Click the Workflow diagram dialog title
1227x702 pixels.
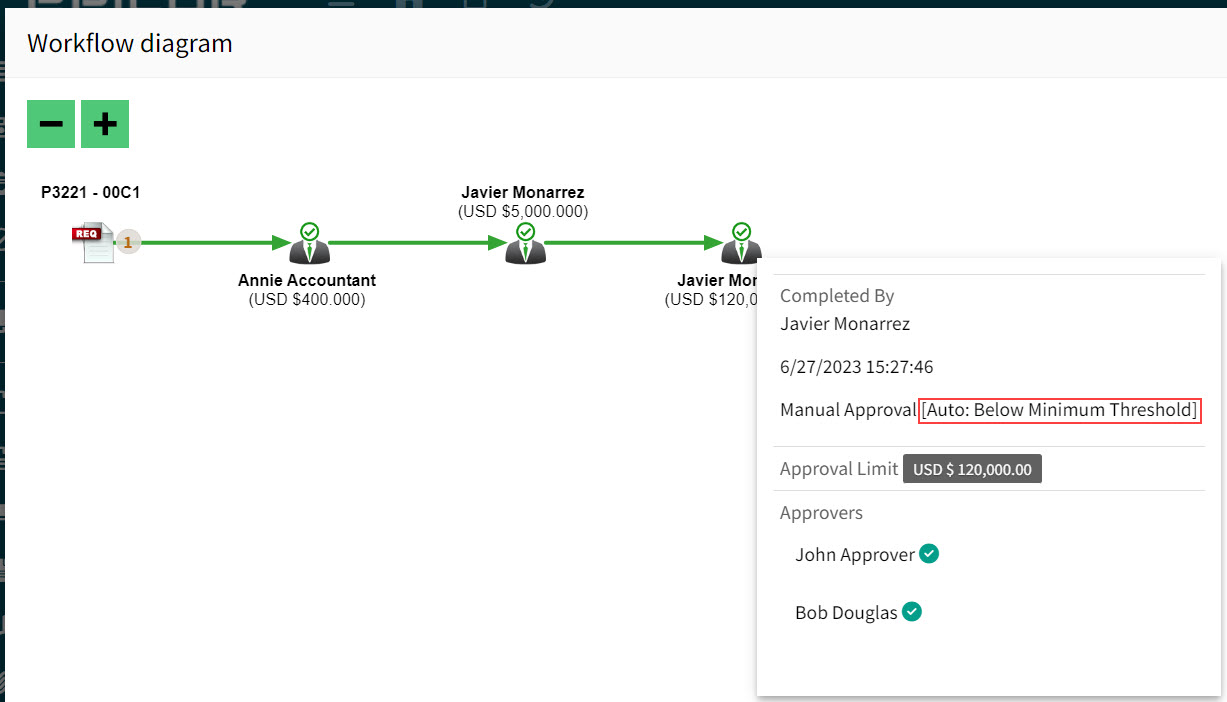130,43
